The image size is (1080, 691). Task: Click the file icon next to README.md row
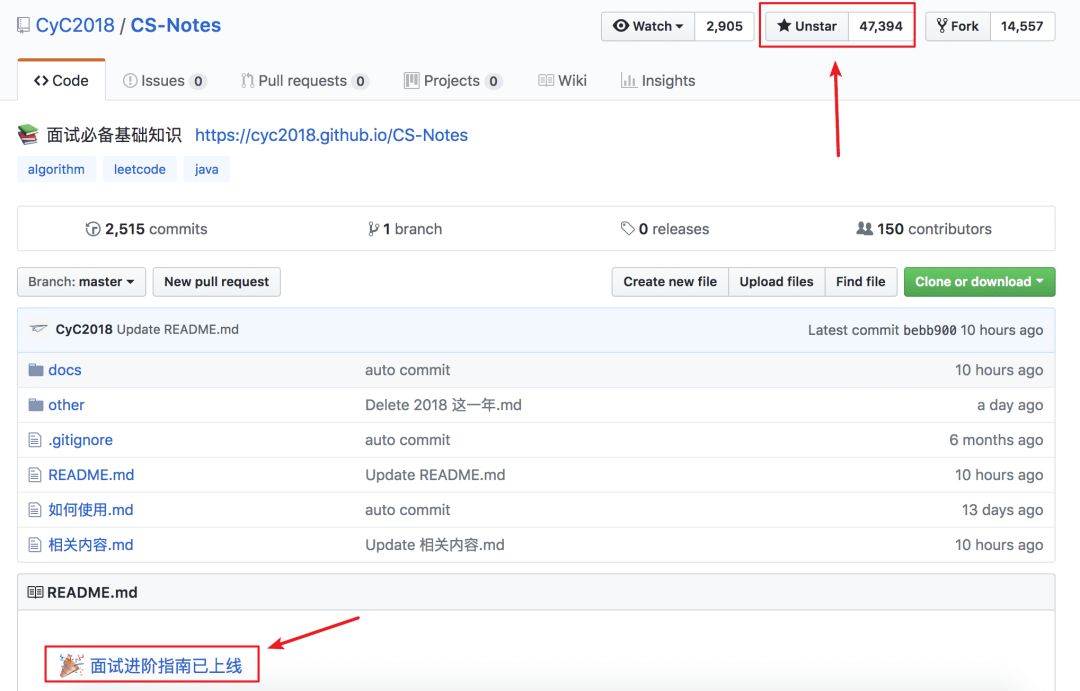(x=34, y=475)
